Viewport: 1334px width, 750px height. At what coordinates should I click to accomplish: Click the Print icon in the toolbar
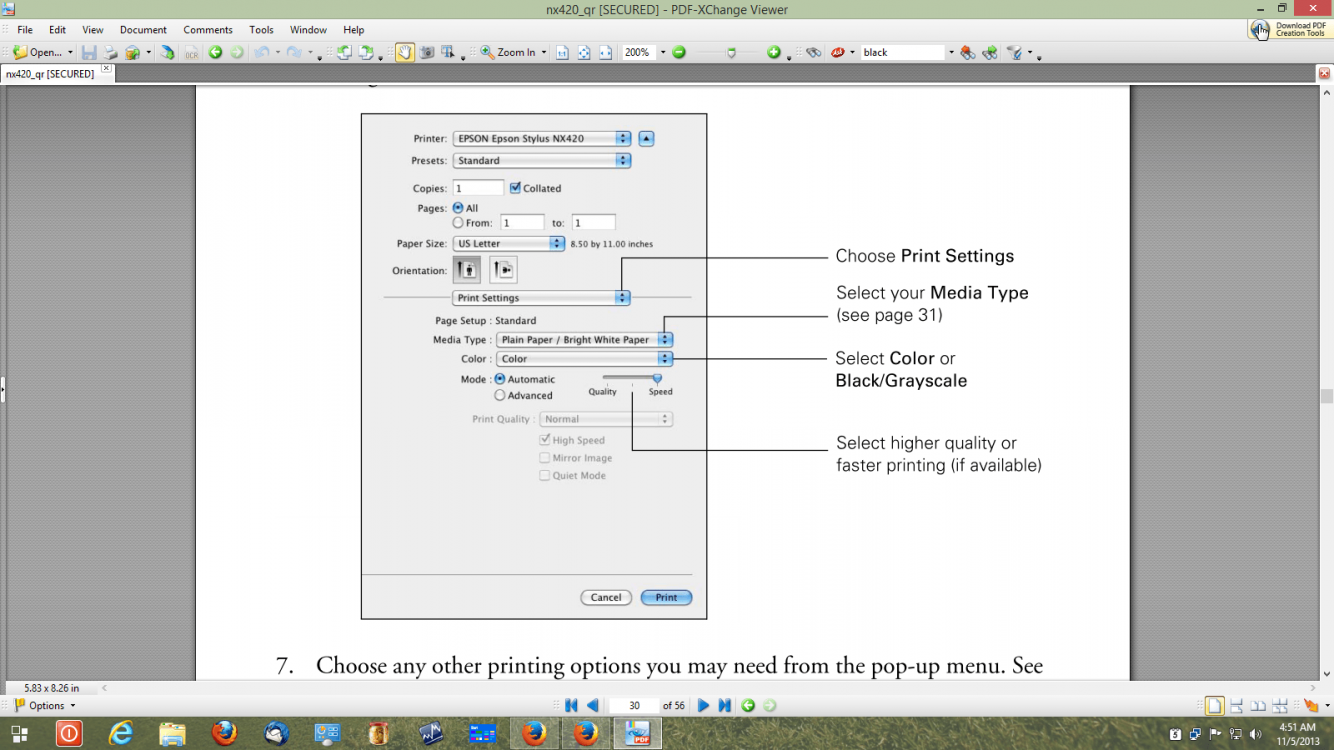pyautogui.click(x=110, y=52)
